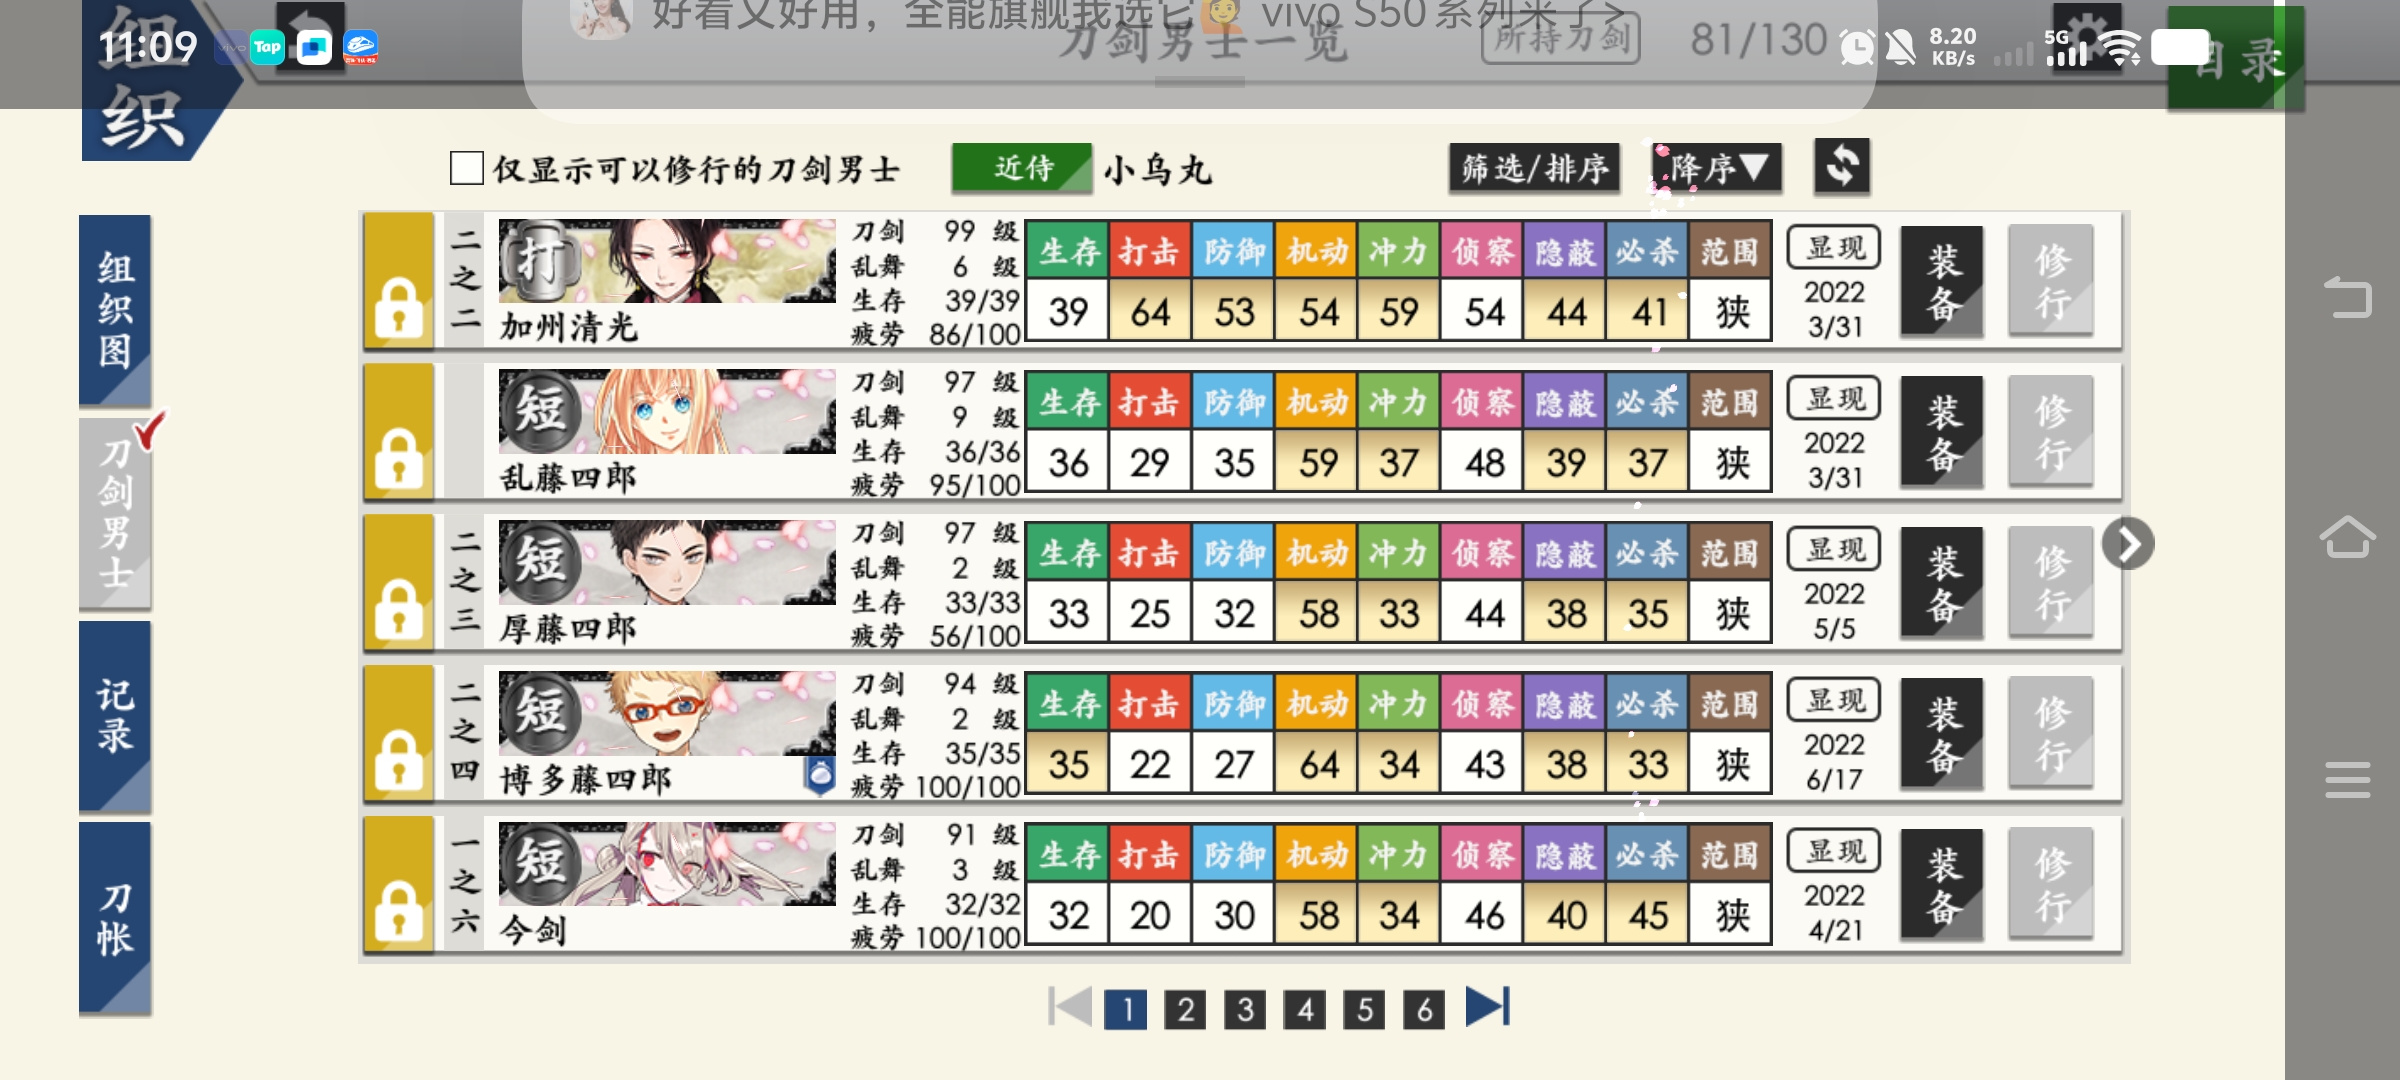The height and width of the screenshot is (1080, 2400).
Task: Tap the 所持刀剑 button in the header
Action: (x=1561, y=38)
